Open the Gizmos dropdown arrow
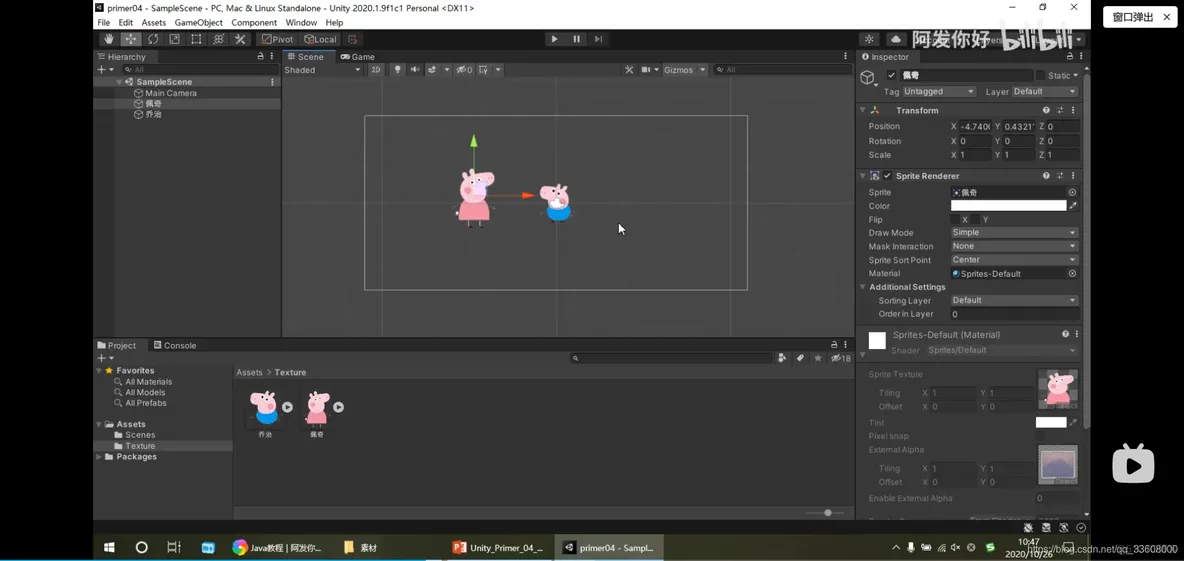The width and height of the screenshot is (1184, 561). tap(703, 69)
